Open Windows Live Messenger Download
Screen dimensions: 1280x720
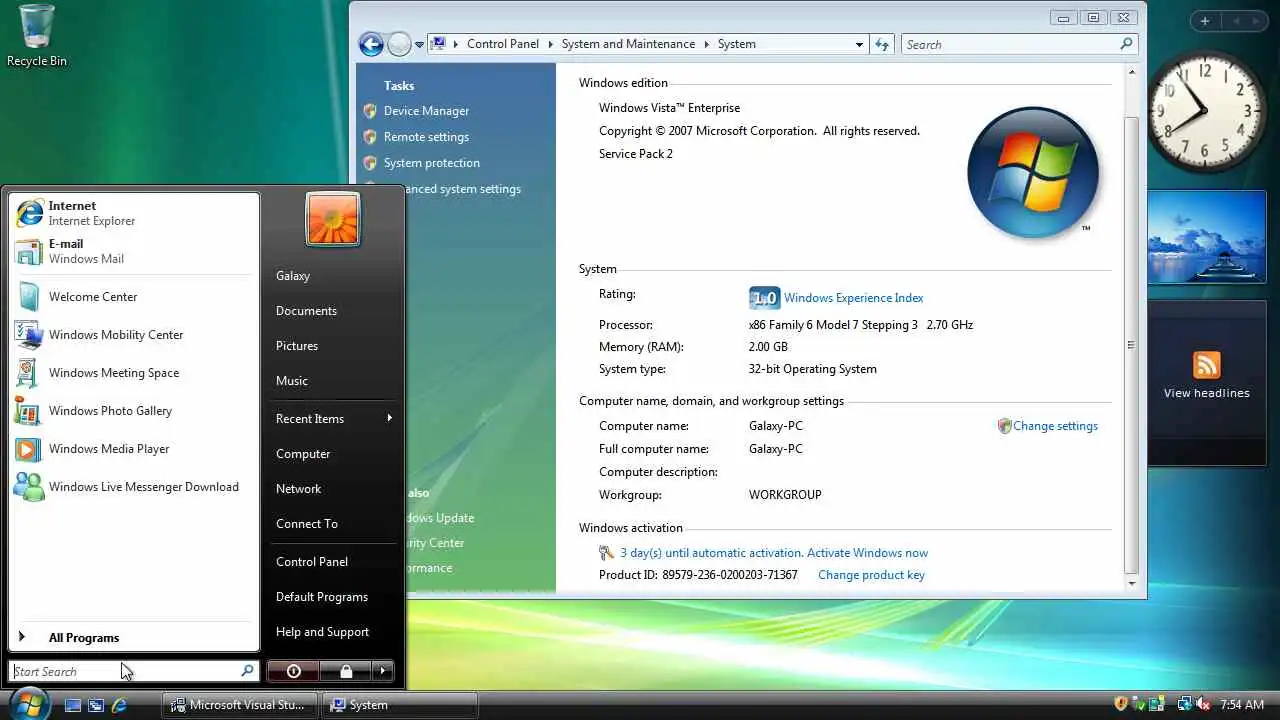click(x=132, y=487)
